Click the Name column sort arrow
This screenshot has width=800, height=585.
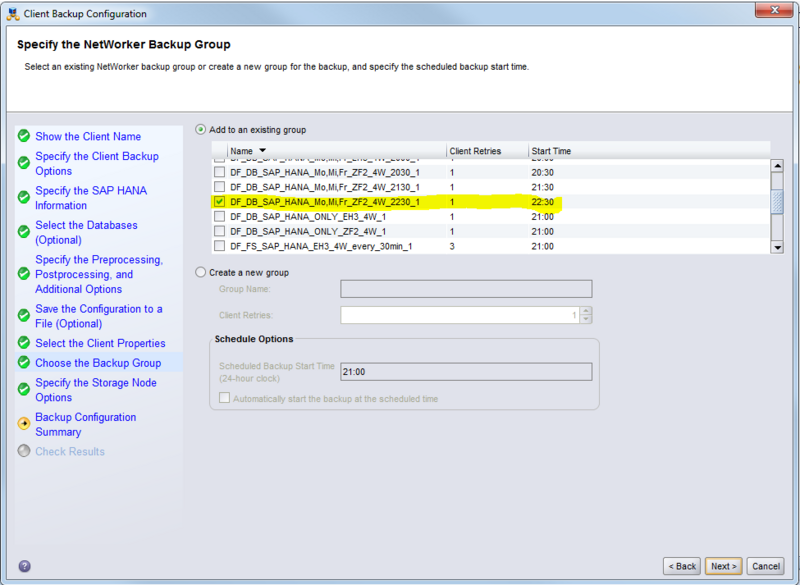click(x=263, y=151)
